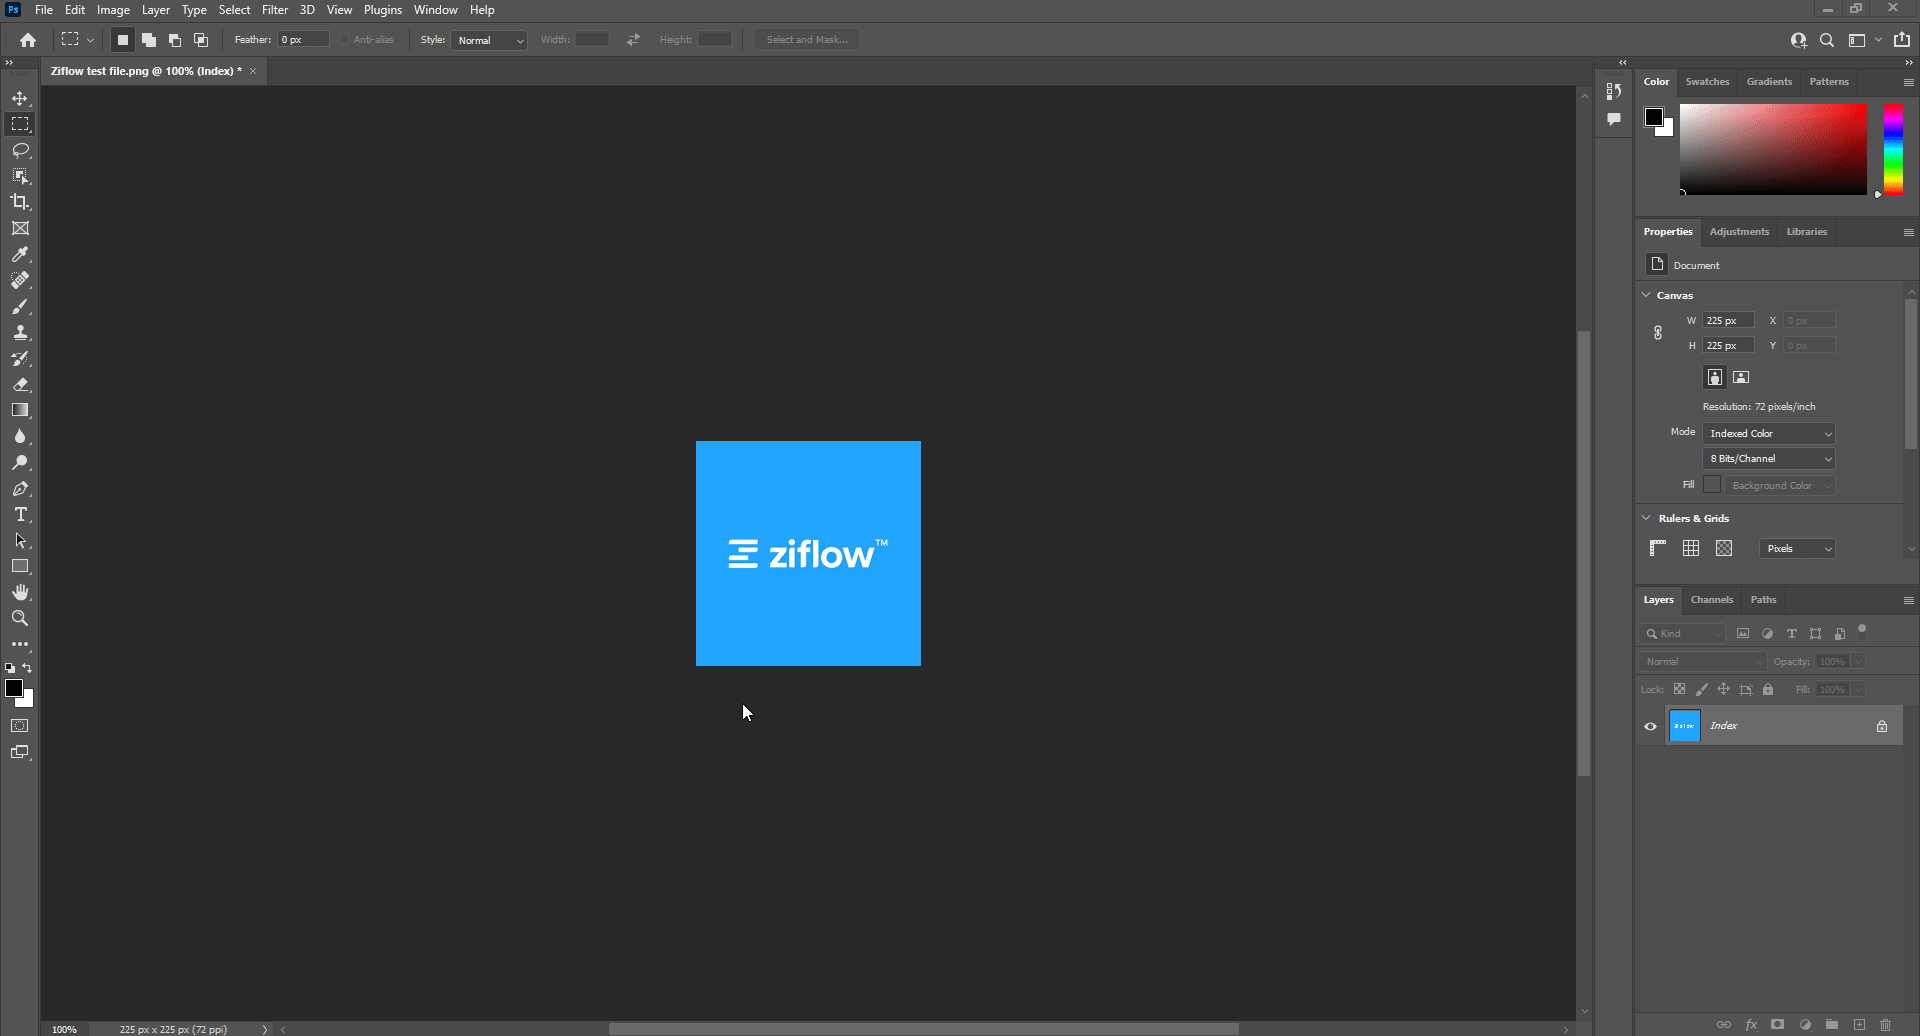Click Share icon at top right
The image size is (1920, 1036).
(1902, 40)
